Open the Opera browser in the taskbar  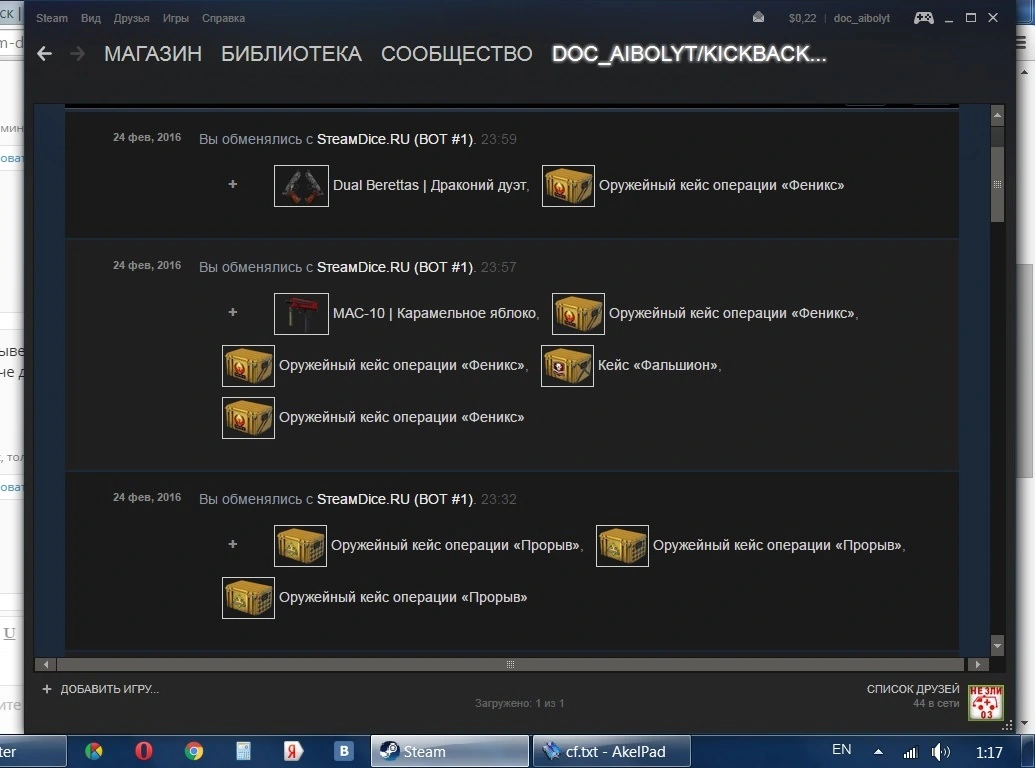[143, 751]
